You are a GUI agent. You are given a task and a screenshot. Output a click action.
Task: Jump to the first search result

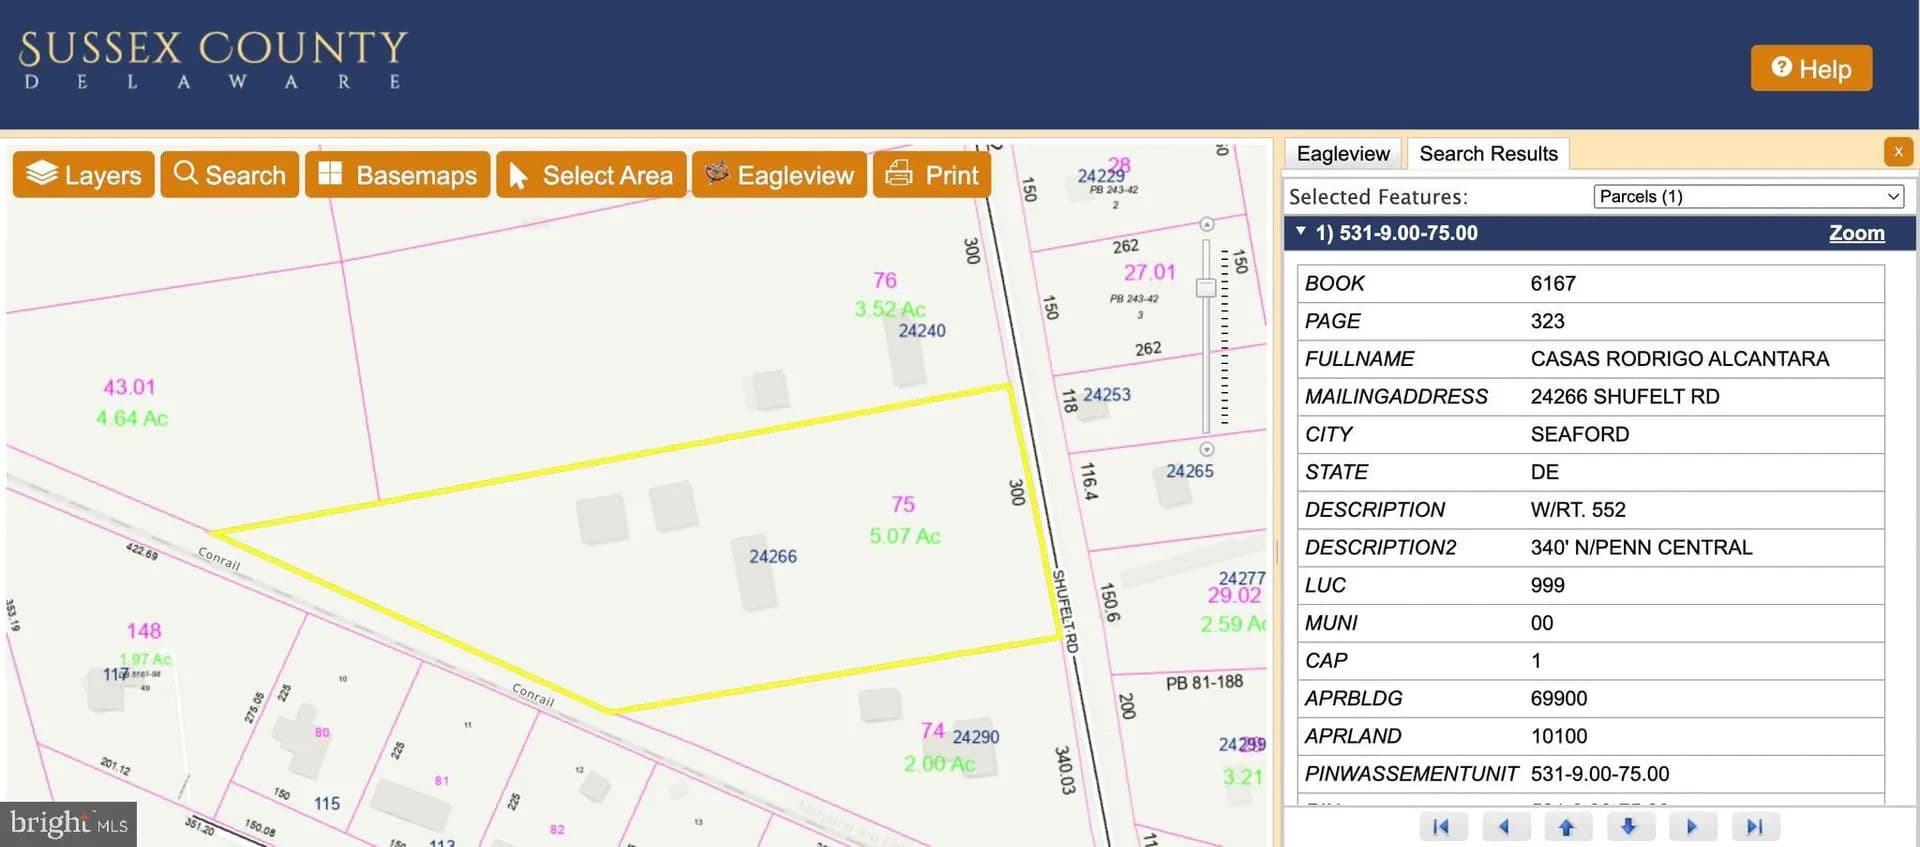click(1441, 827)
